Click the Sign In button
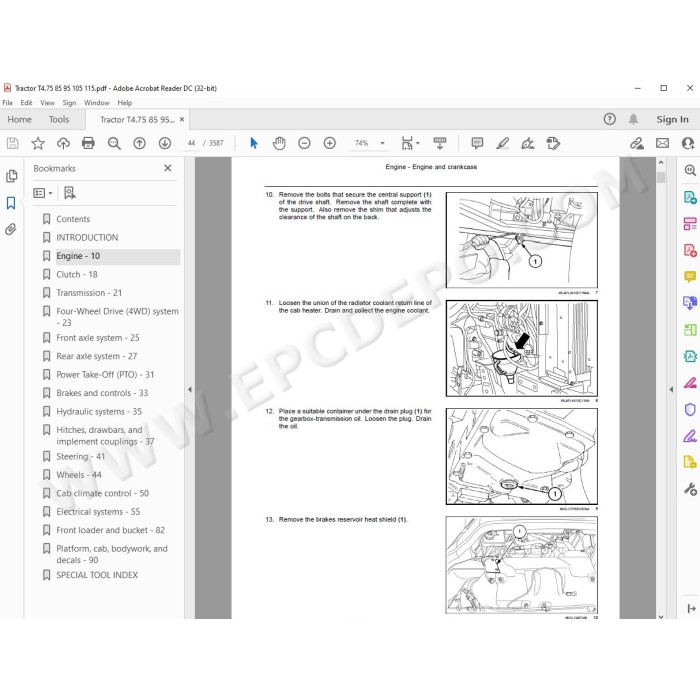The width and height of the screenshot is (700, 700). (x=672, y=119)
